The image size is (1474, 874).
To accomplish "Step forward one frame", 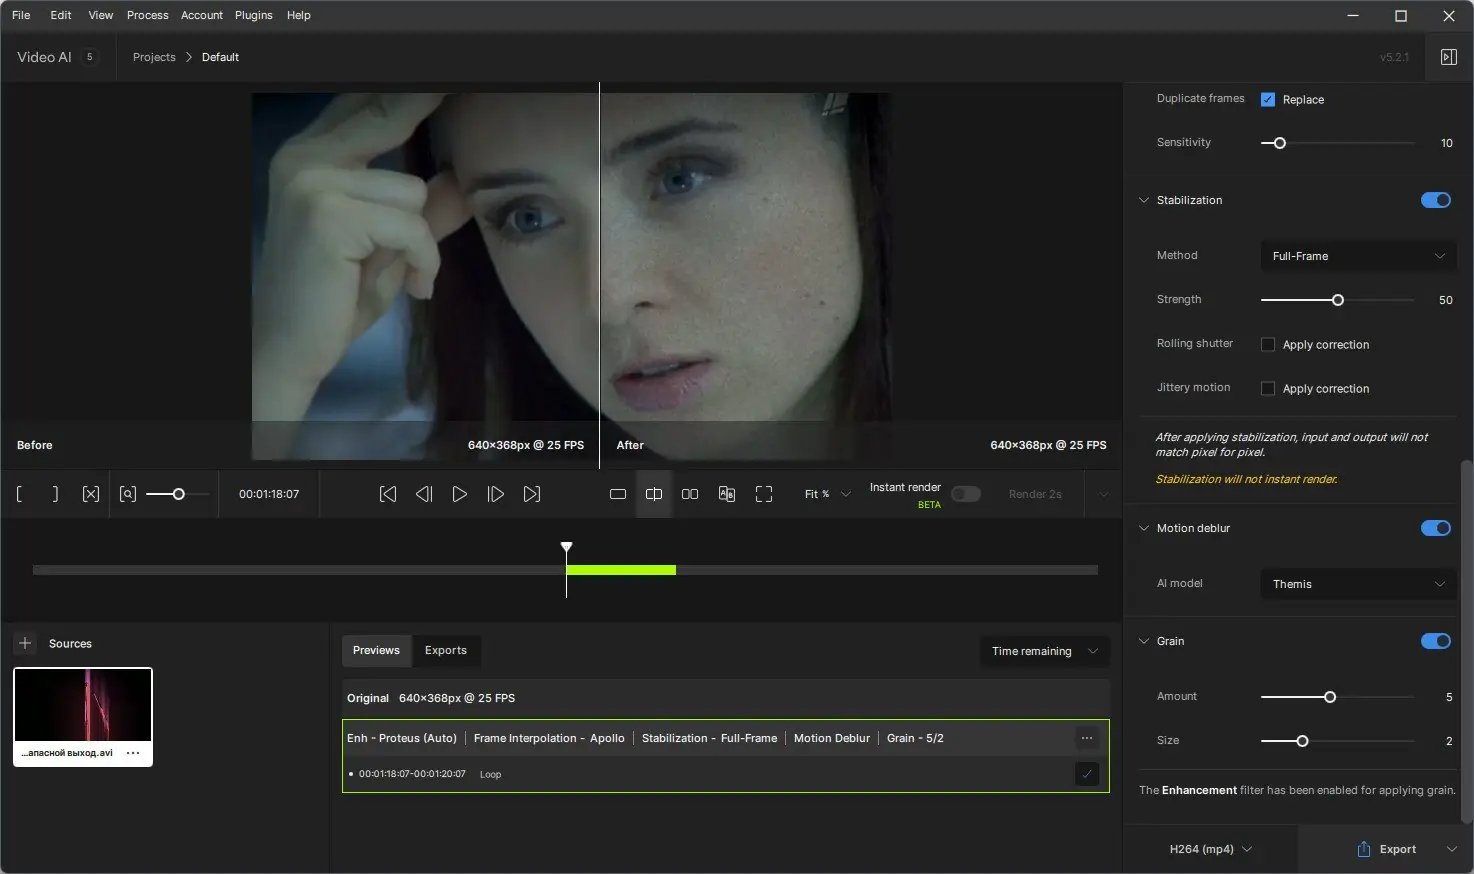I will [x=495, y=494].
